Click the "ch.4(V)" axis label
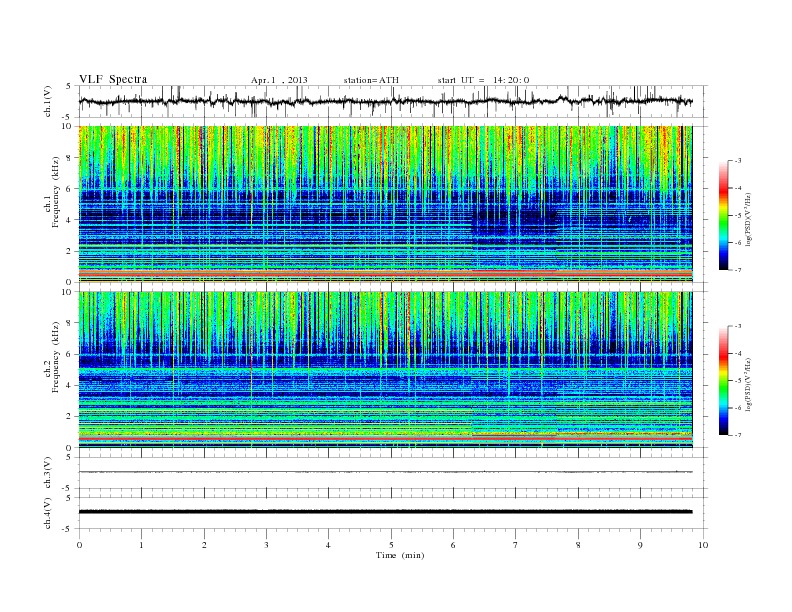Screen dimensions: 792x612 pyautogui.click(x=48, y=513)
